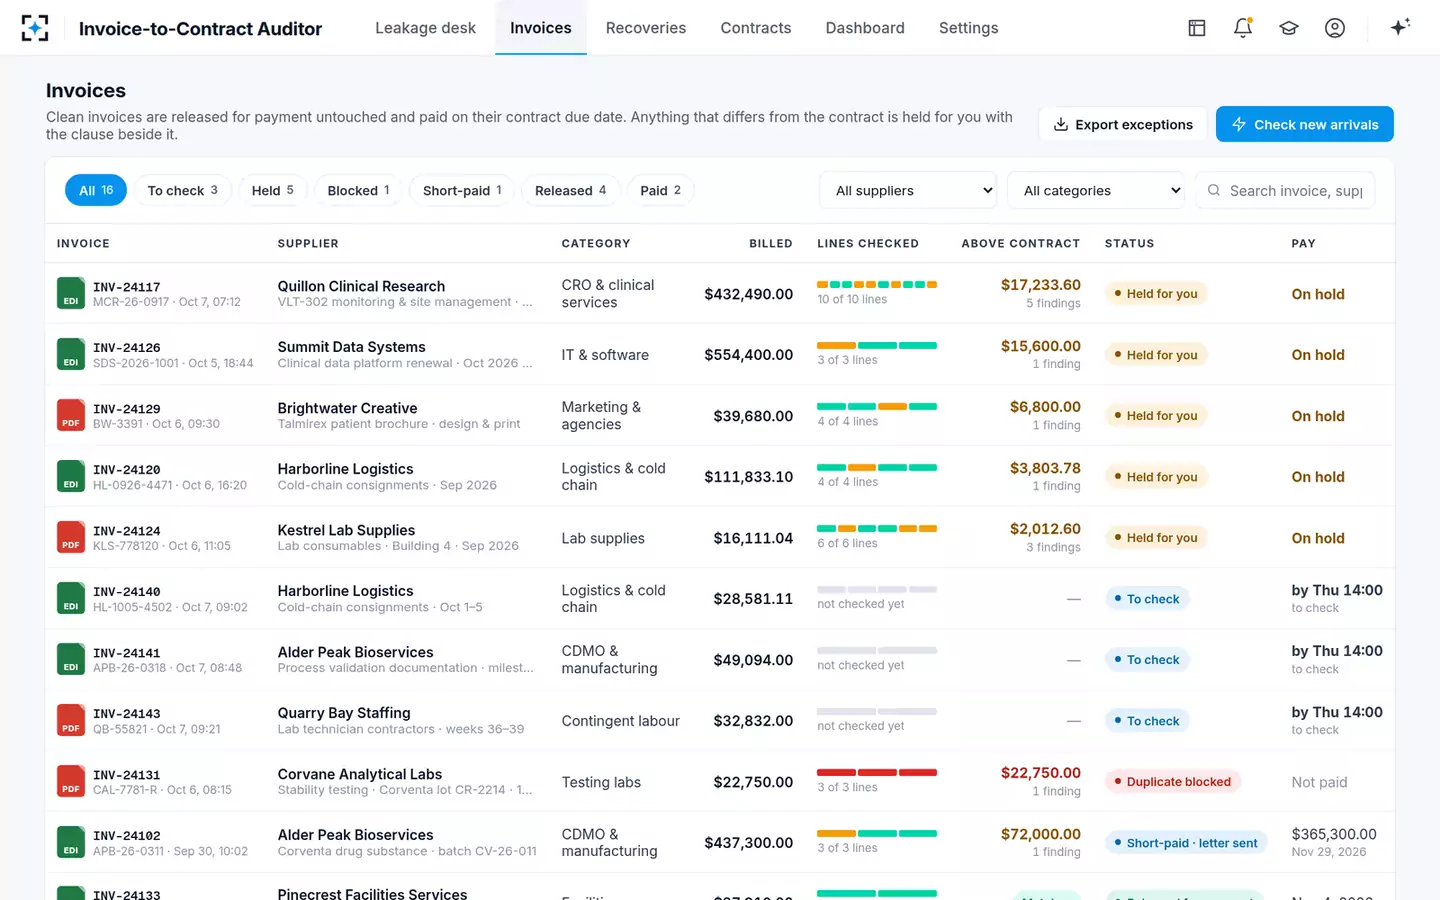Click the PDF file icon for INV-24124
The image size is (1440, 900).
pos(71,537)
